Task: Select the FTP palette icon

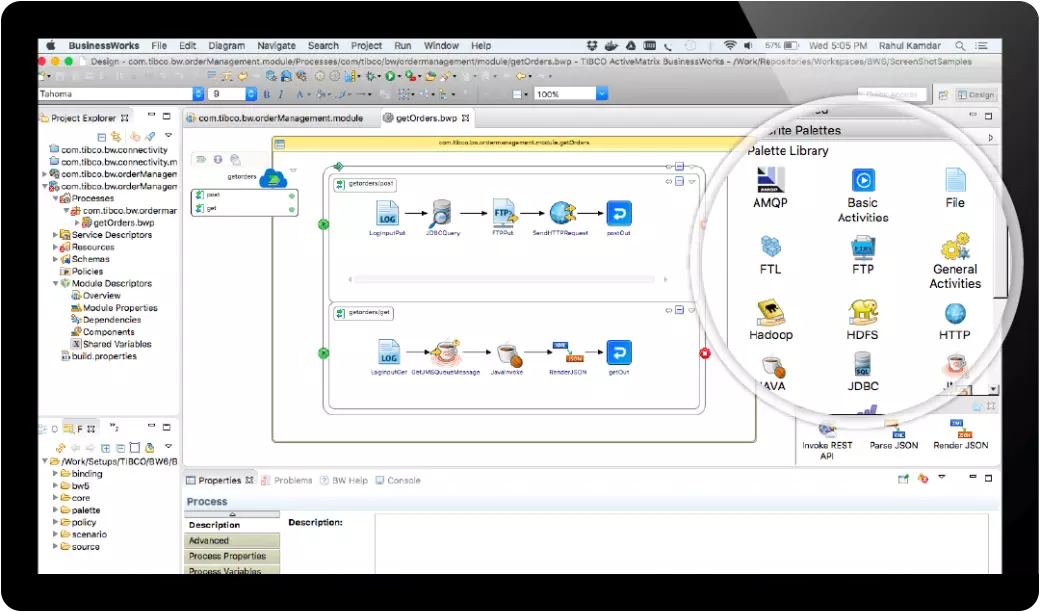Action: click(863, 247)
